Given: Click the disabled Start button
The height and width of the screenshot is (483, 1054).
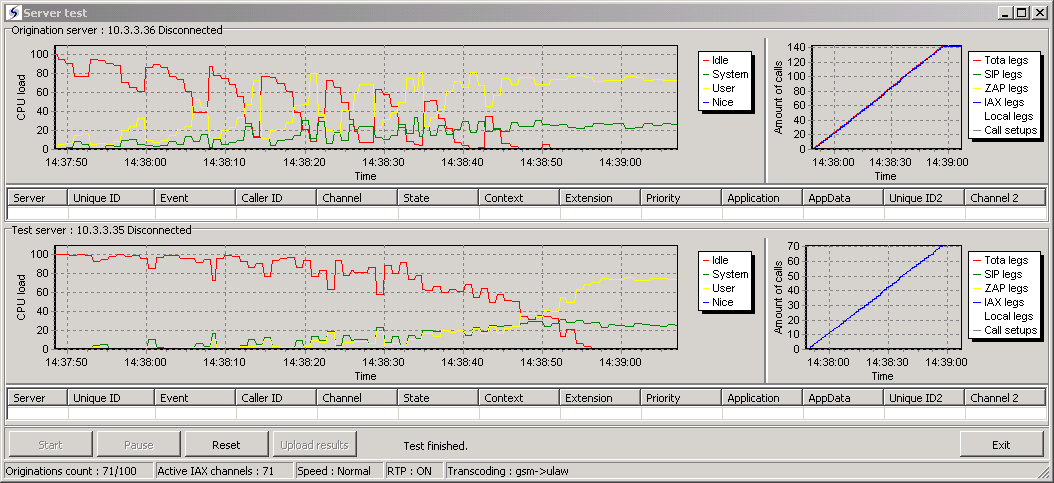Looking at the screenshot, I should [x=50, y=445].
